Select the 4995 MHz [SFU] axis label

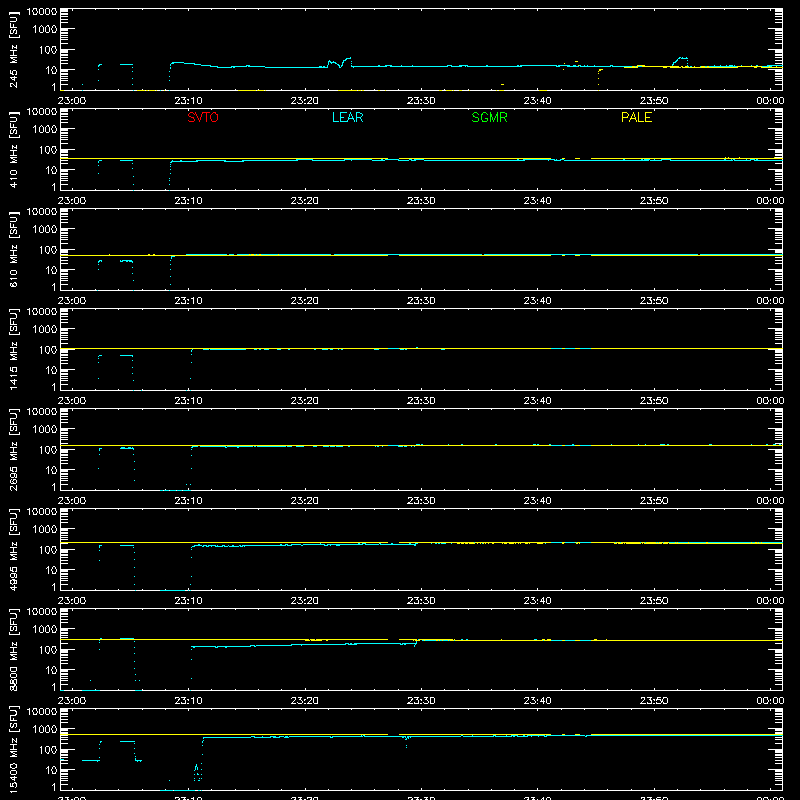(14, 549)
